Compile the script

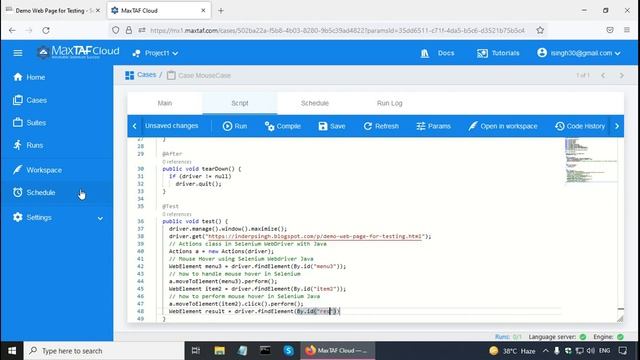282,126
